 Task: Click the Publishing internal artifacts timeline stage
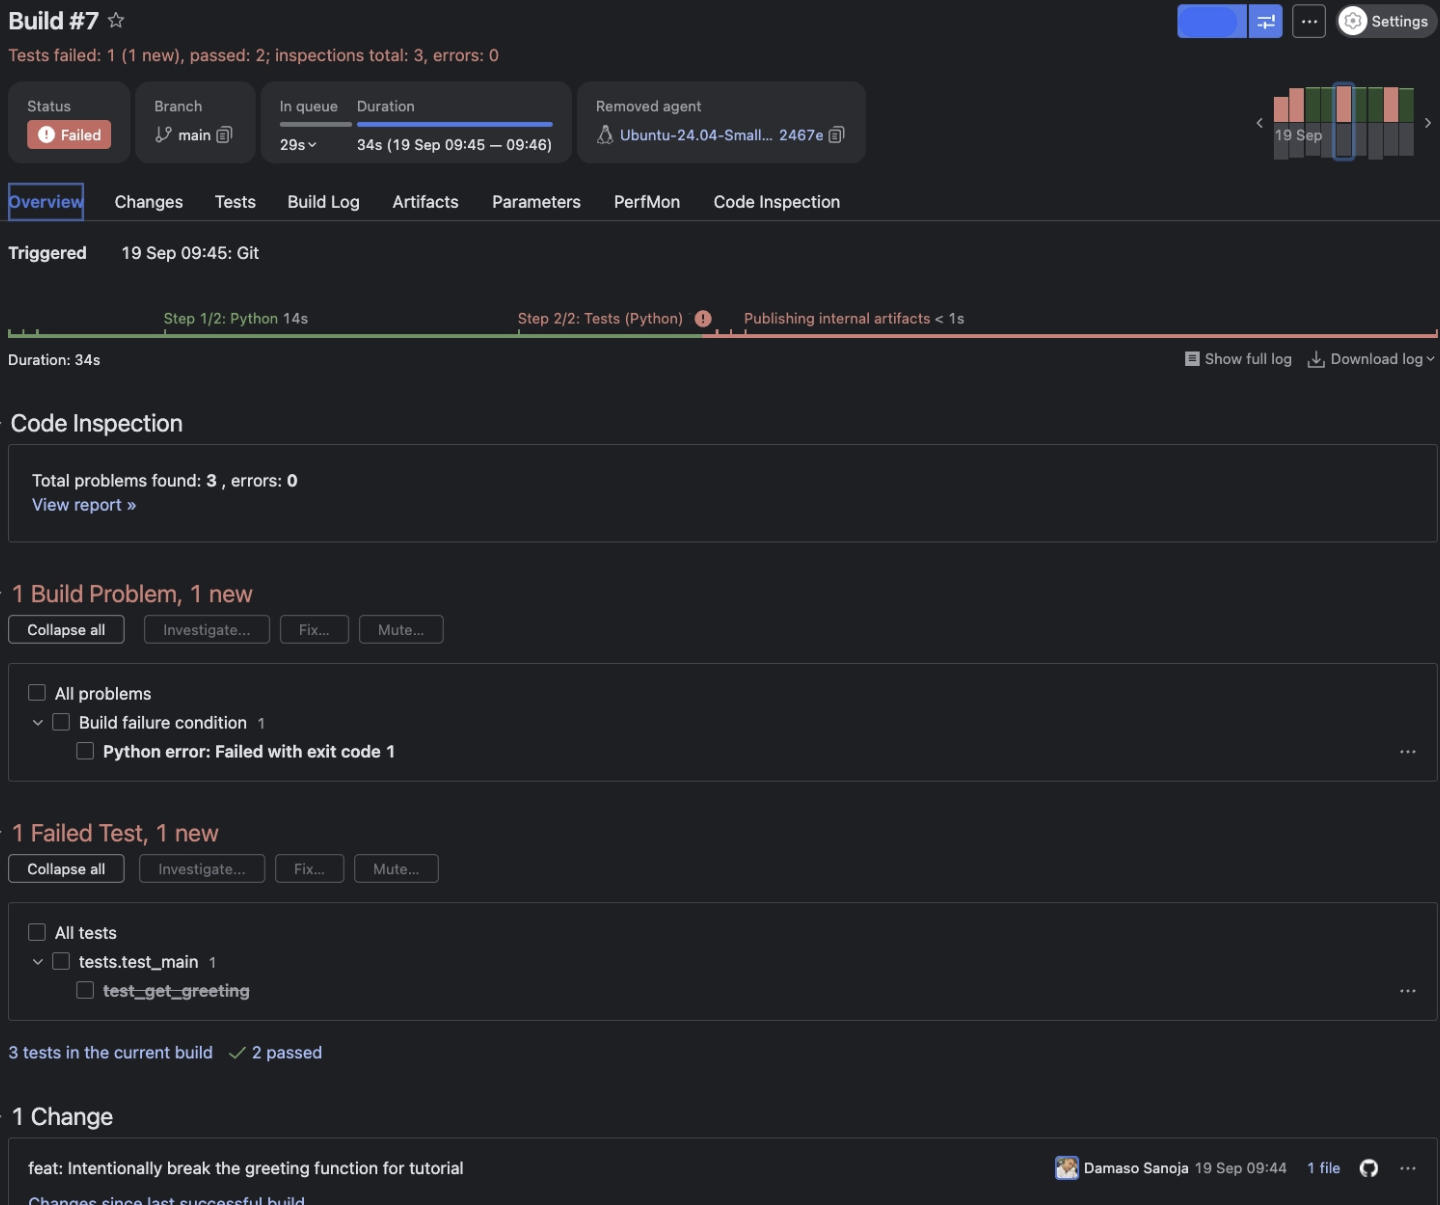click(854, 319)
